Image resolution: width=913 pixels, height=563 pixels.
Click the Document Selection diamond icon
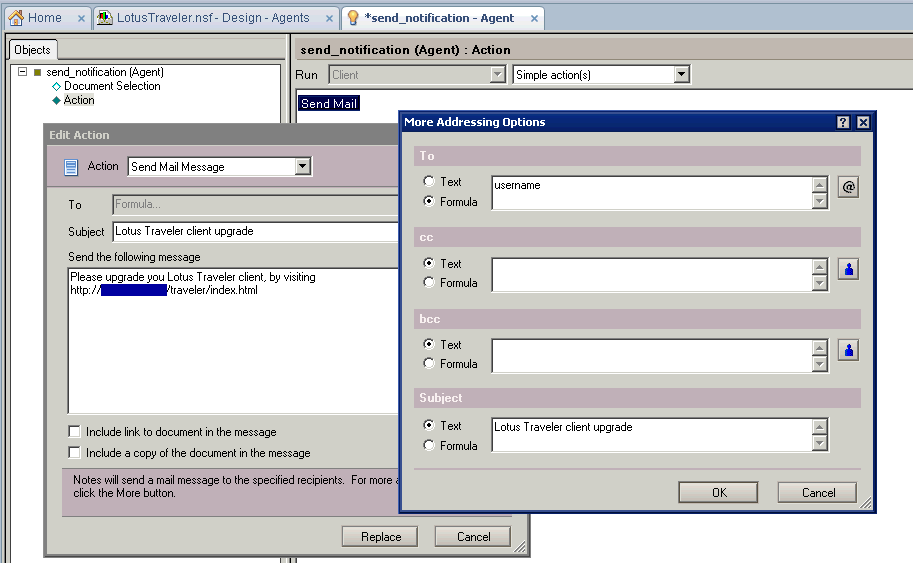(56, 86)
